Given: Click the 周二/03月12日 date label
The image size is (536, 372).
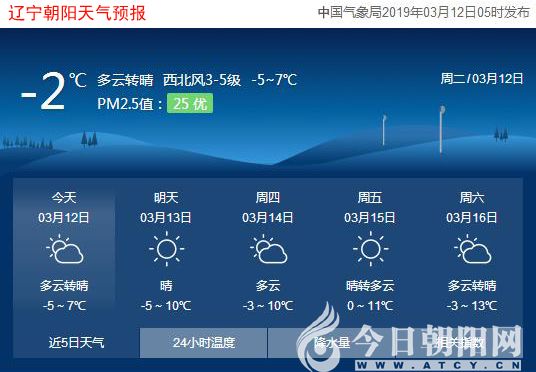Looking at the screenshot, I should 482,79.
